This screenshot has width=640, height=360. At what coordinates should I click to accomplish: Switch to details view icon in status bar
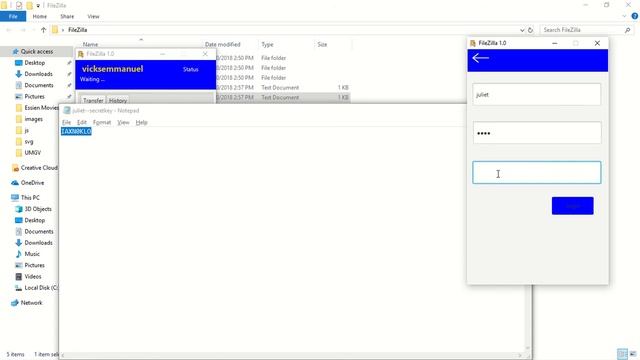(622, 354)
